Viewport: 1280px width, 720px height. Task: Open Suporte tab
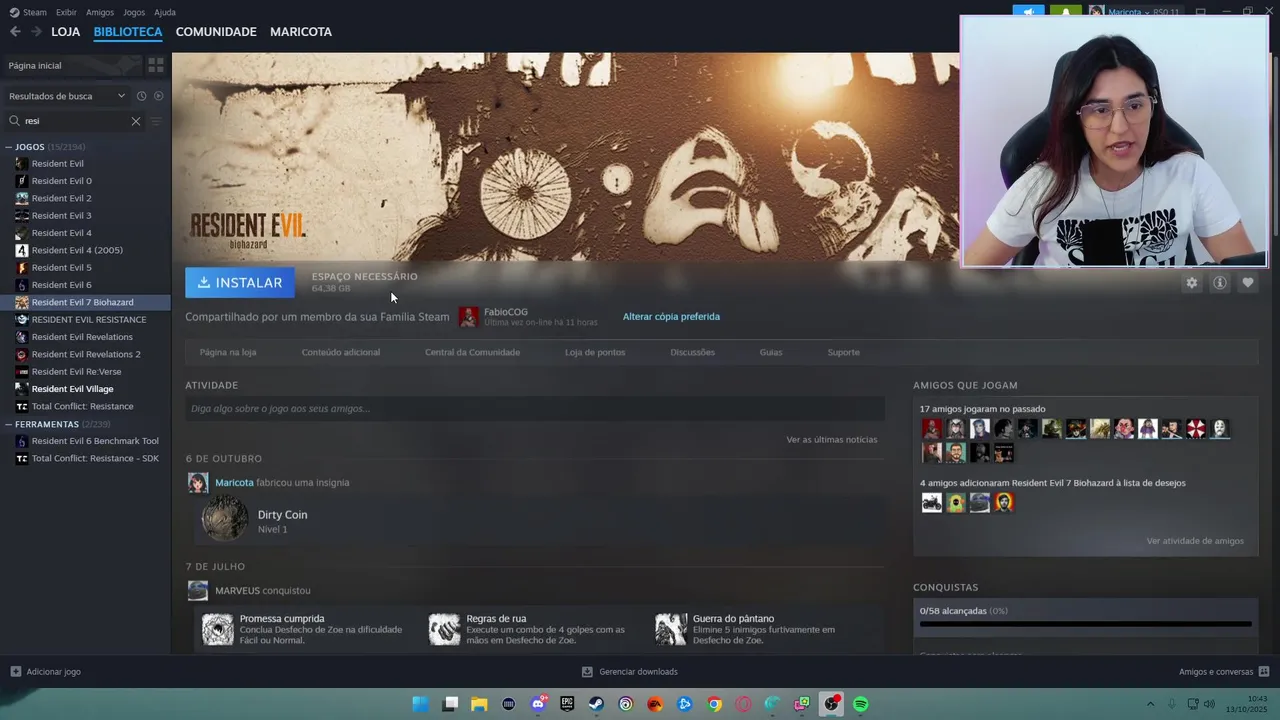click(843, 352)
